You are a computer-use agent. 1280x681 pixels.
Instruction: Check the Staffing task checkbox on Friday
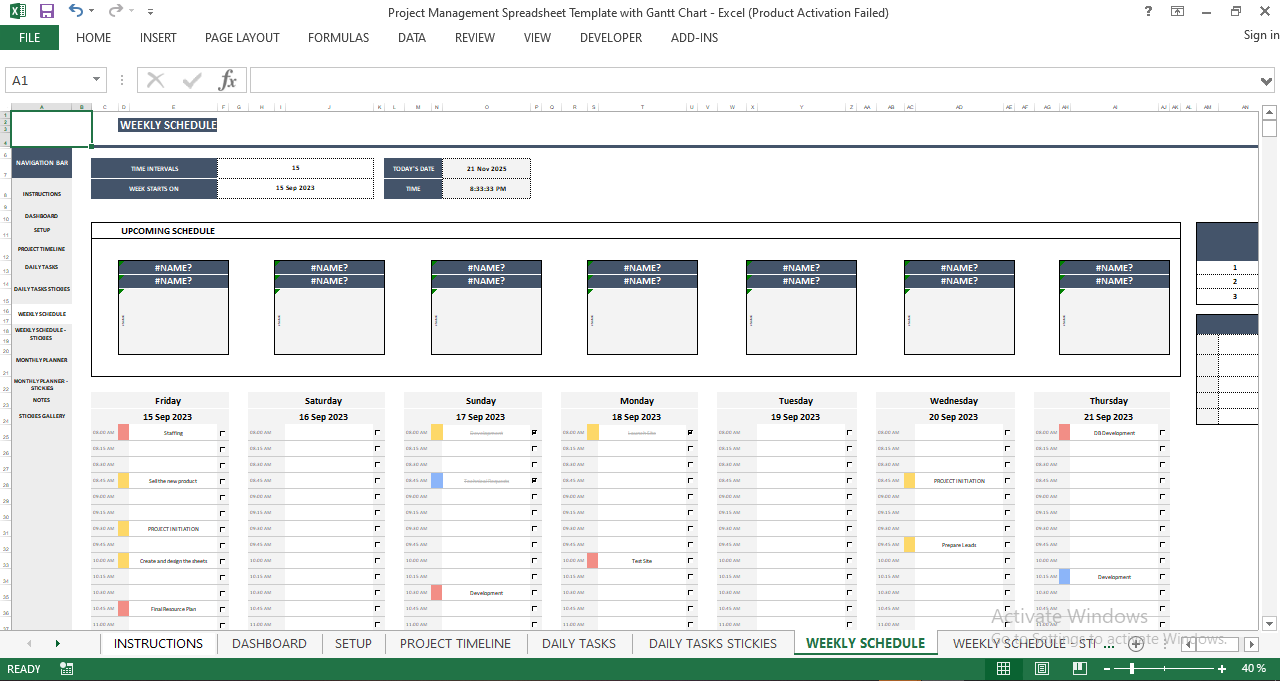coord(222,432)
